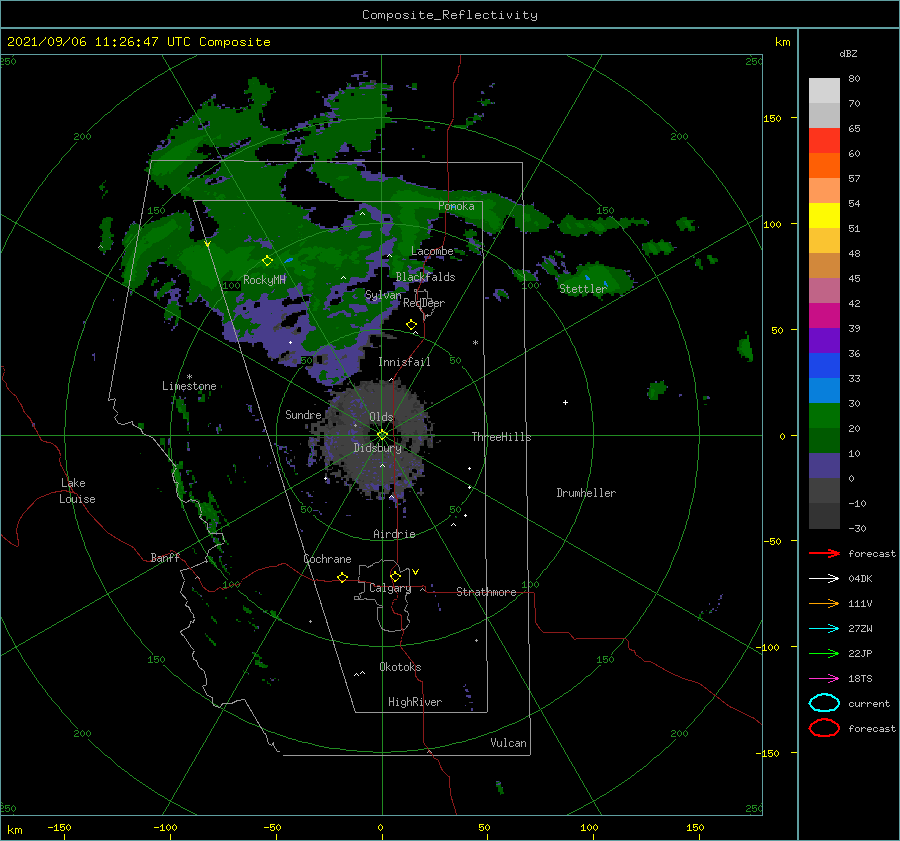Image resolution: width=900 pixels, height=841 pixels.
Task: Click the magenta 18TS arrow icon
Action: pos(824,679)
